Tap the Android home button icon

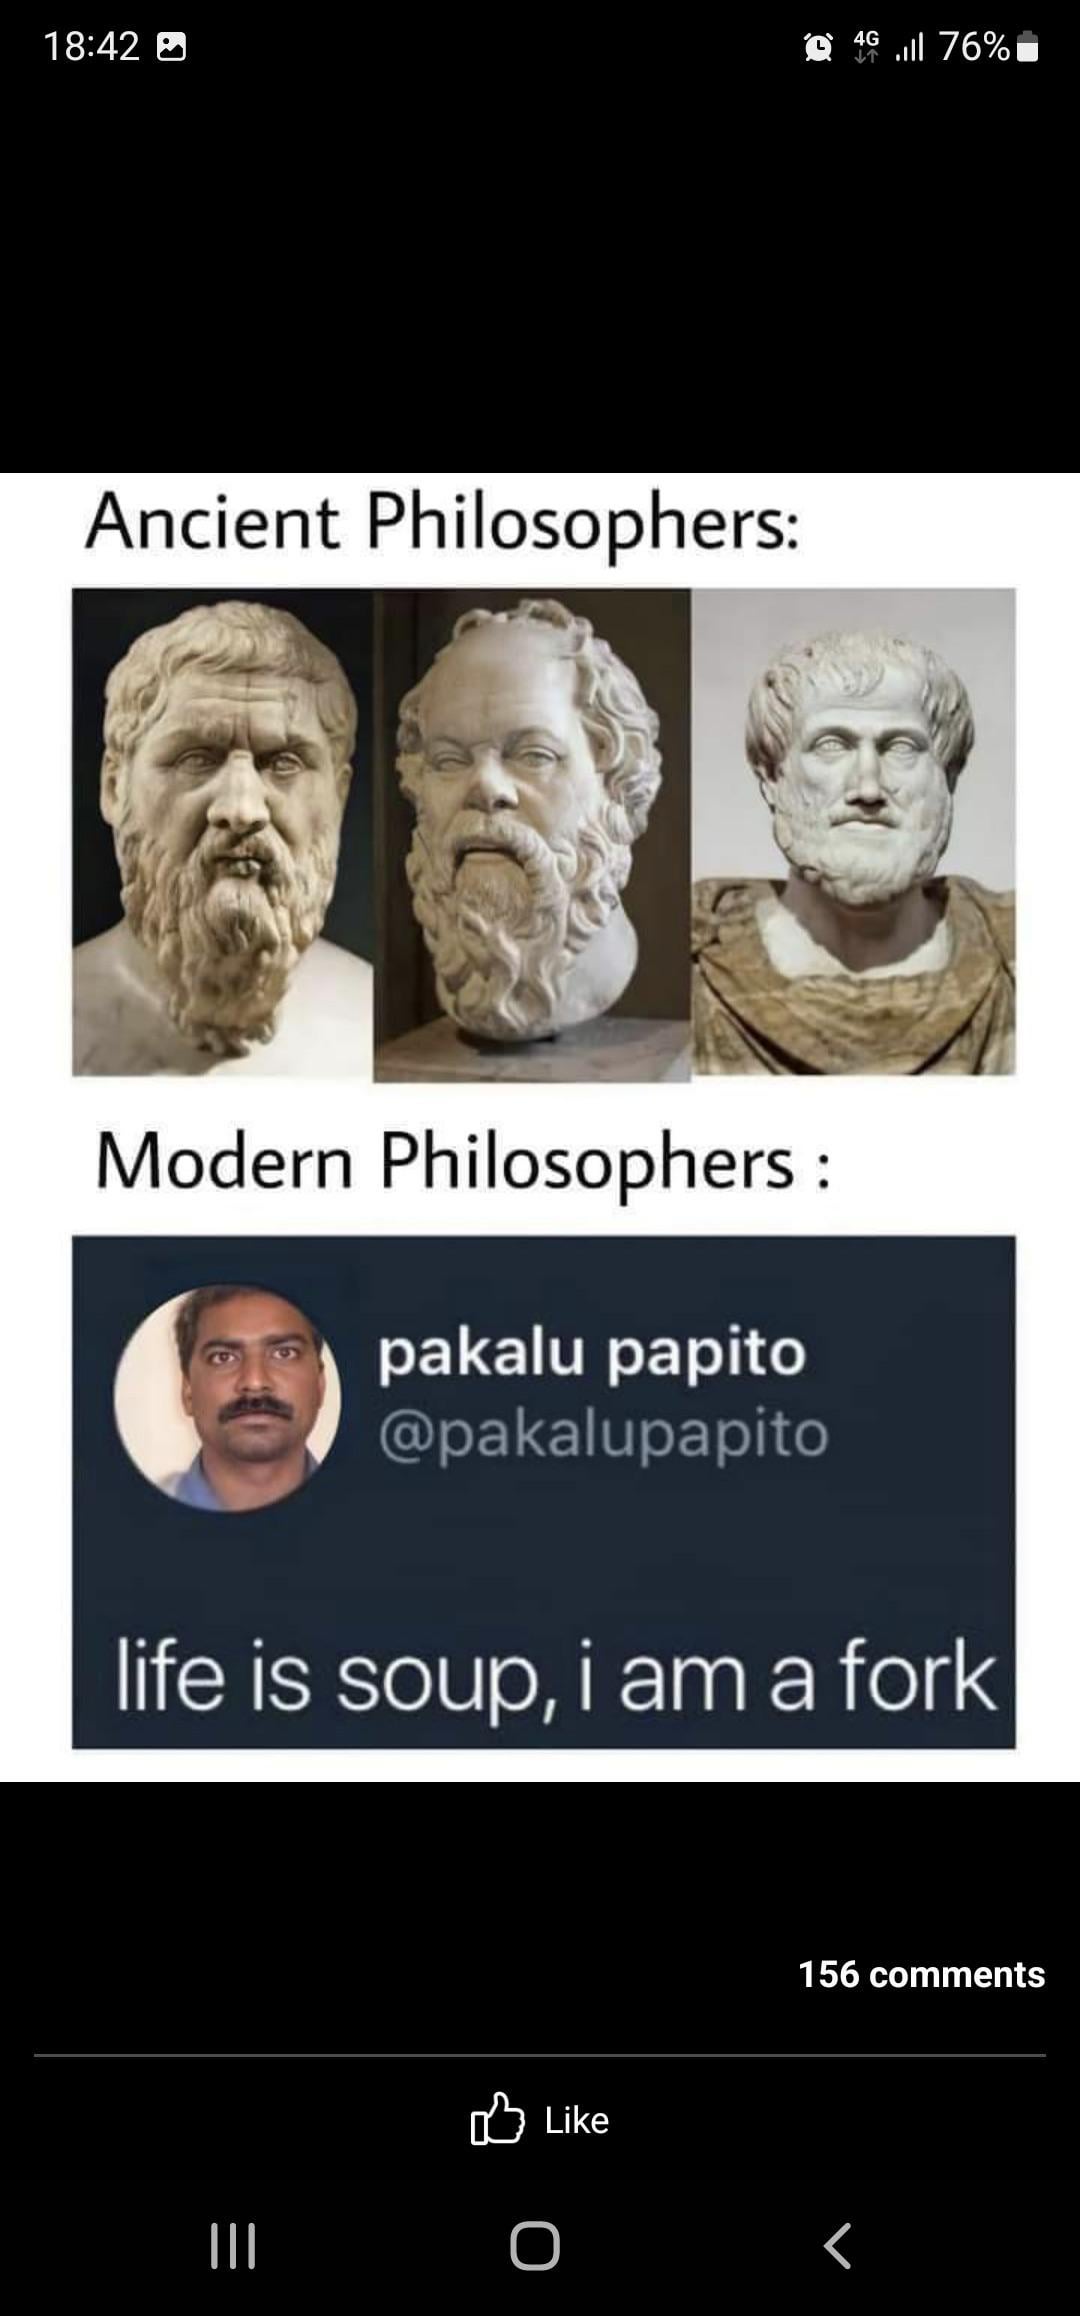(535, 2246)
